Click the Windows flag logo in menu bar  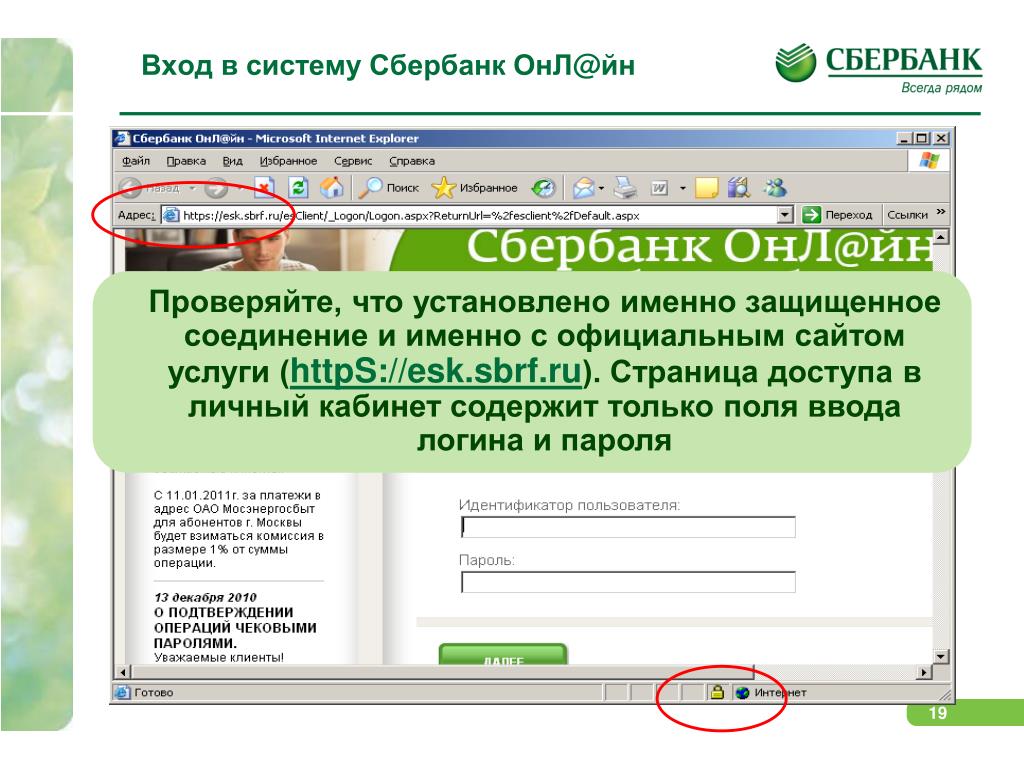tap(929, 161)
